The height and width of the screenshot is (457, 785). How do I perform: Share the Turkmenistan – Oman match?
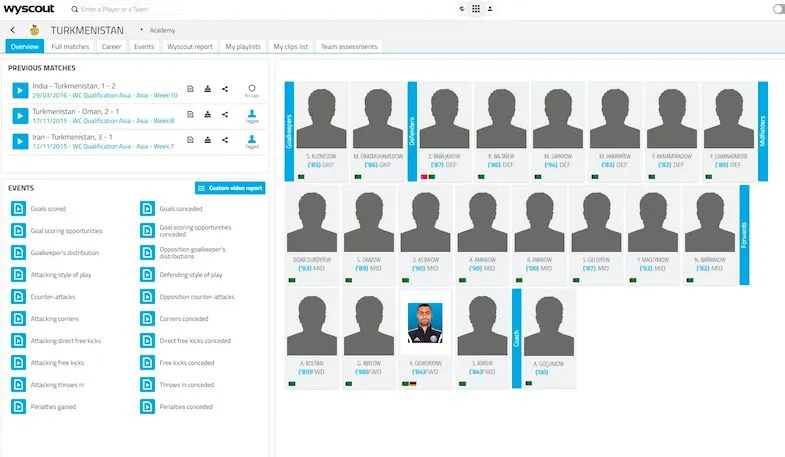(225, 115)
